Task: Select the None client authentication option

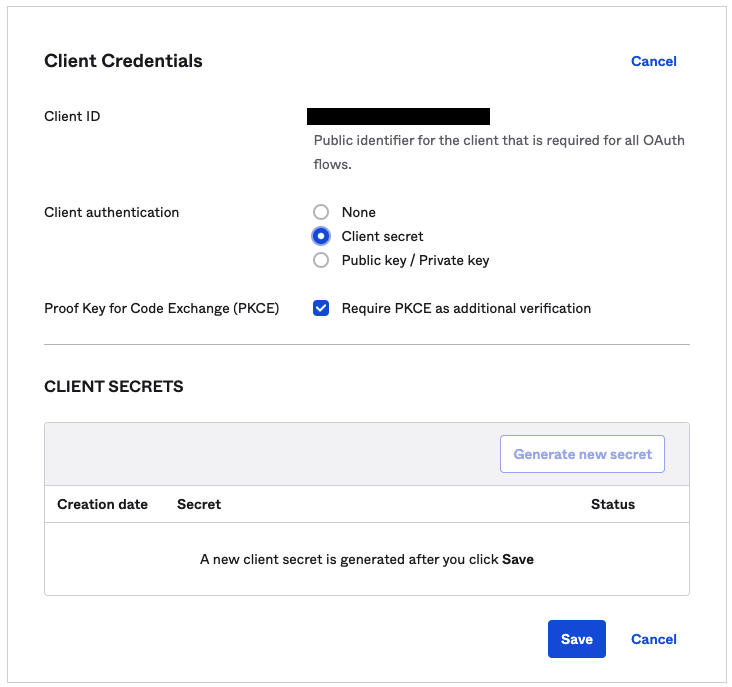Action: pos(321,212)
